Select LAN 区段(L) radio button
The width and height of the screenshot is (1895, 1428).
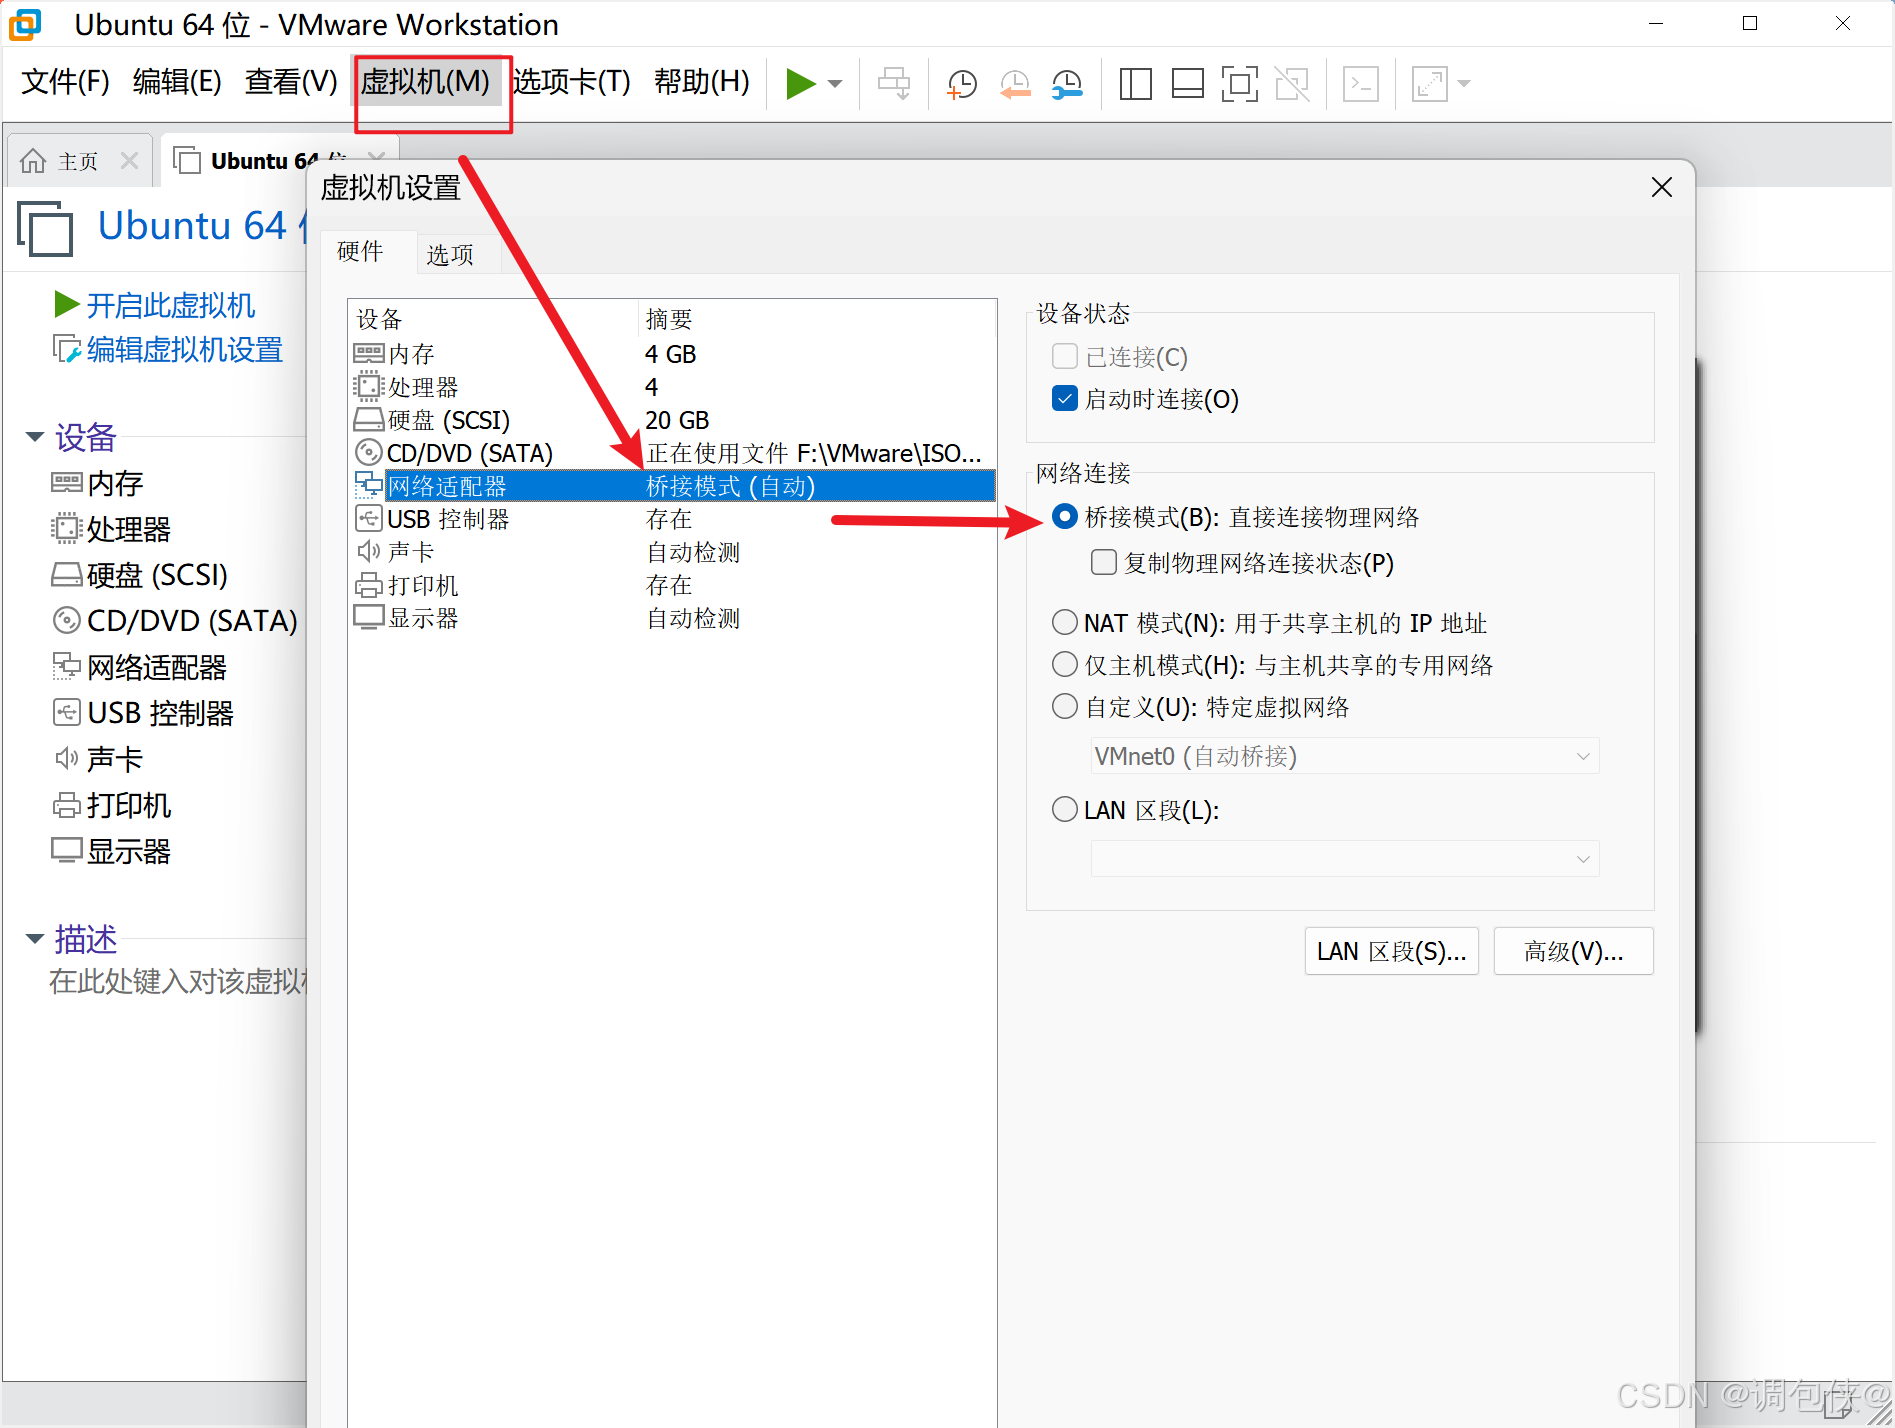(1065, 809)
